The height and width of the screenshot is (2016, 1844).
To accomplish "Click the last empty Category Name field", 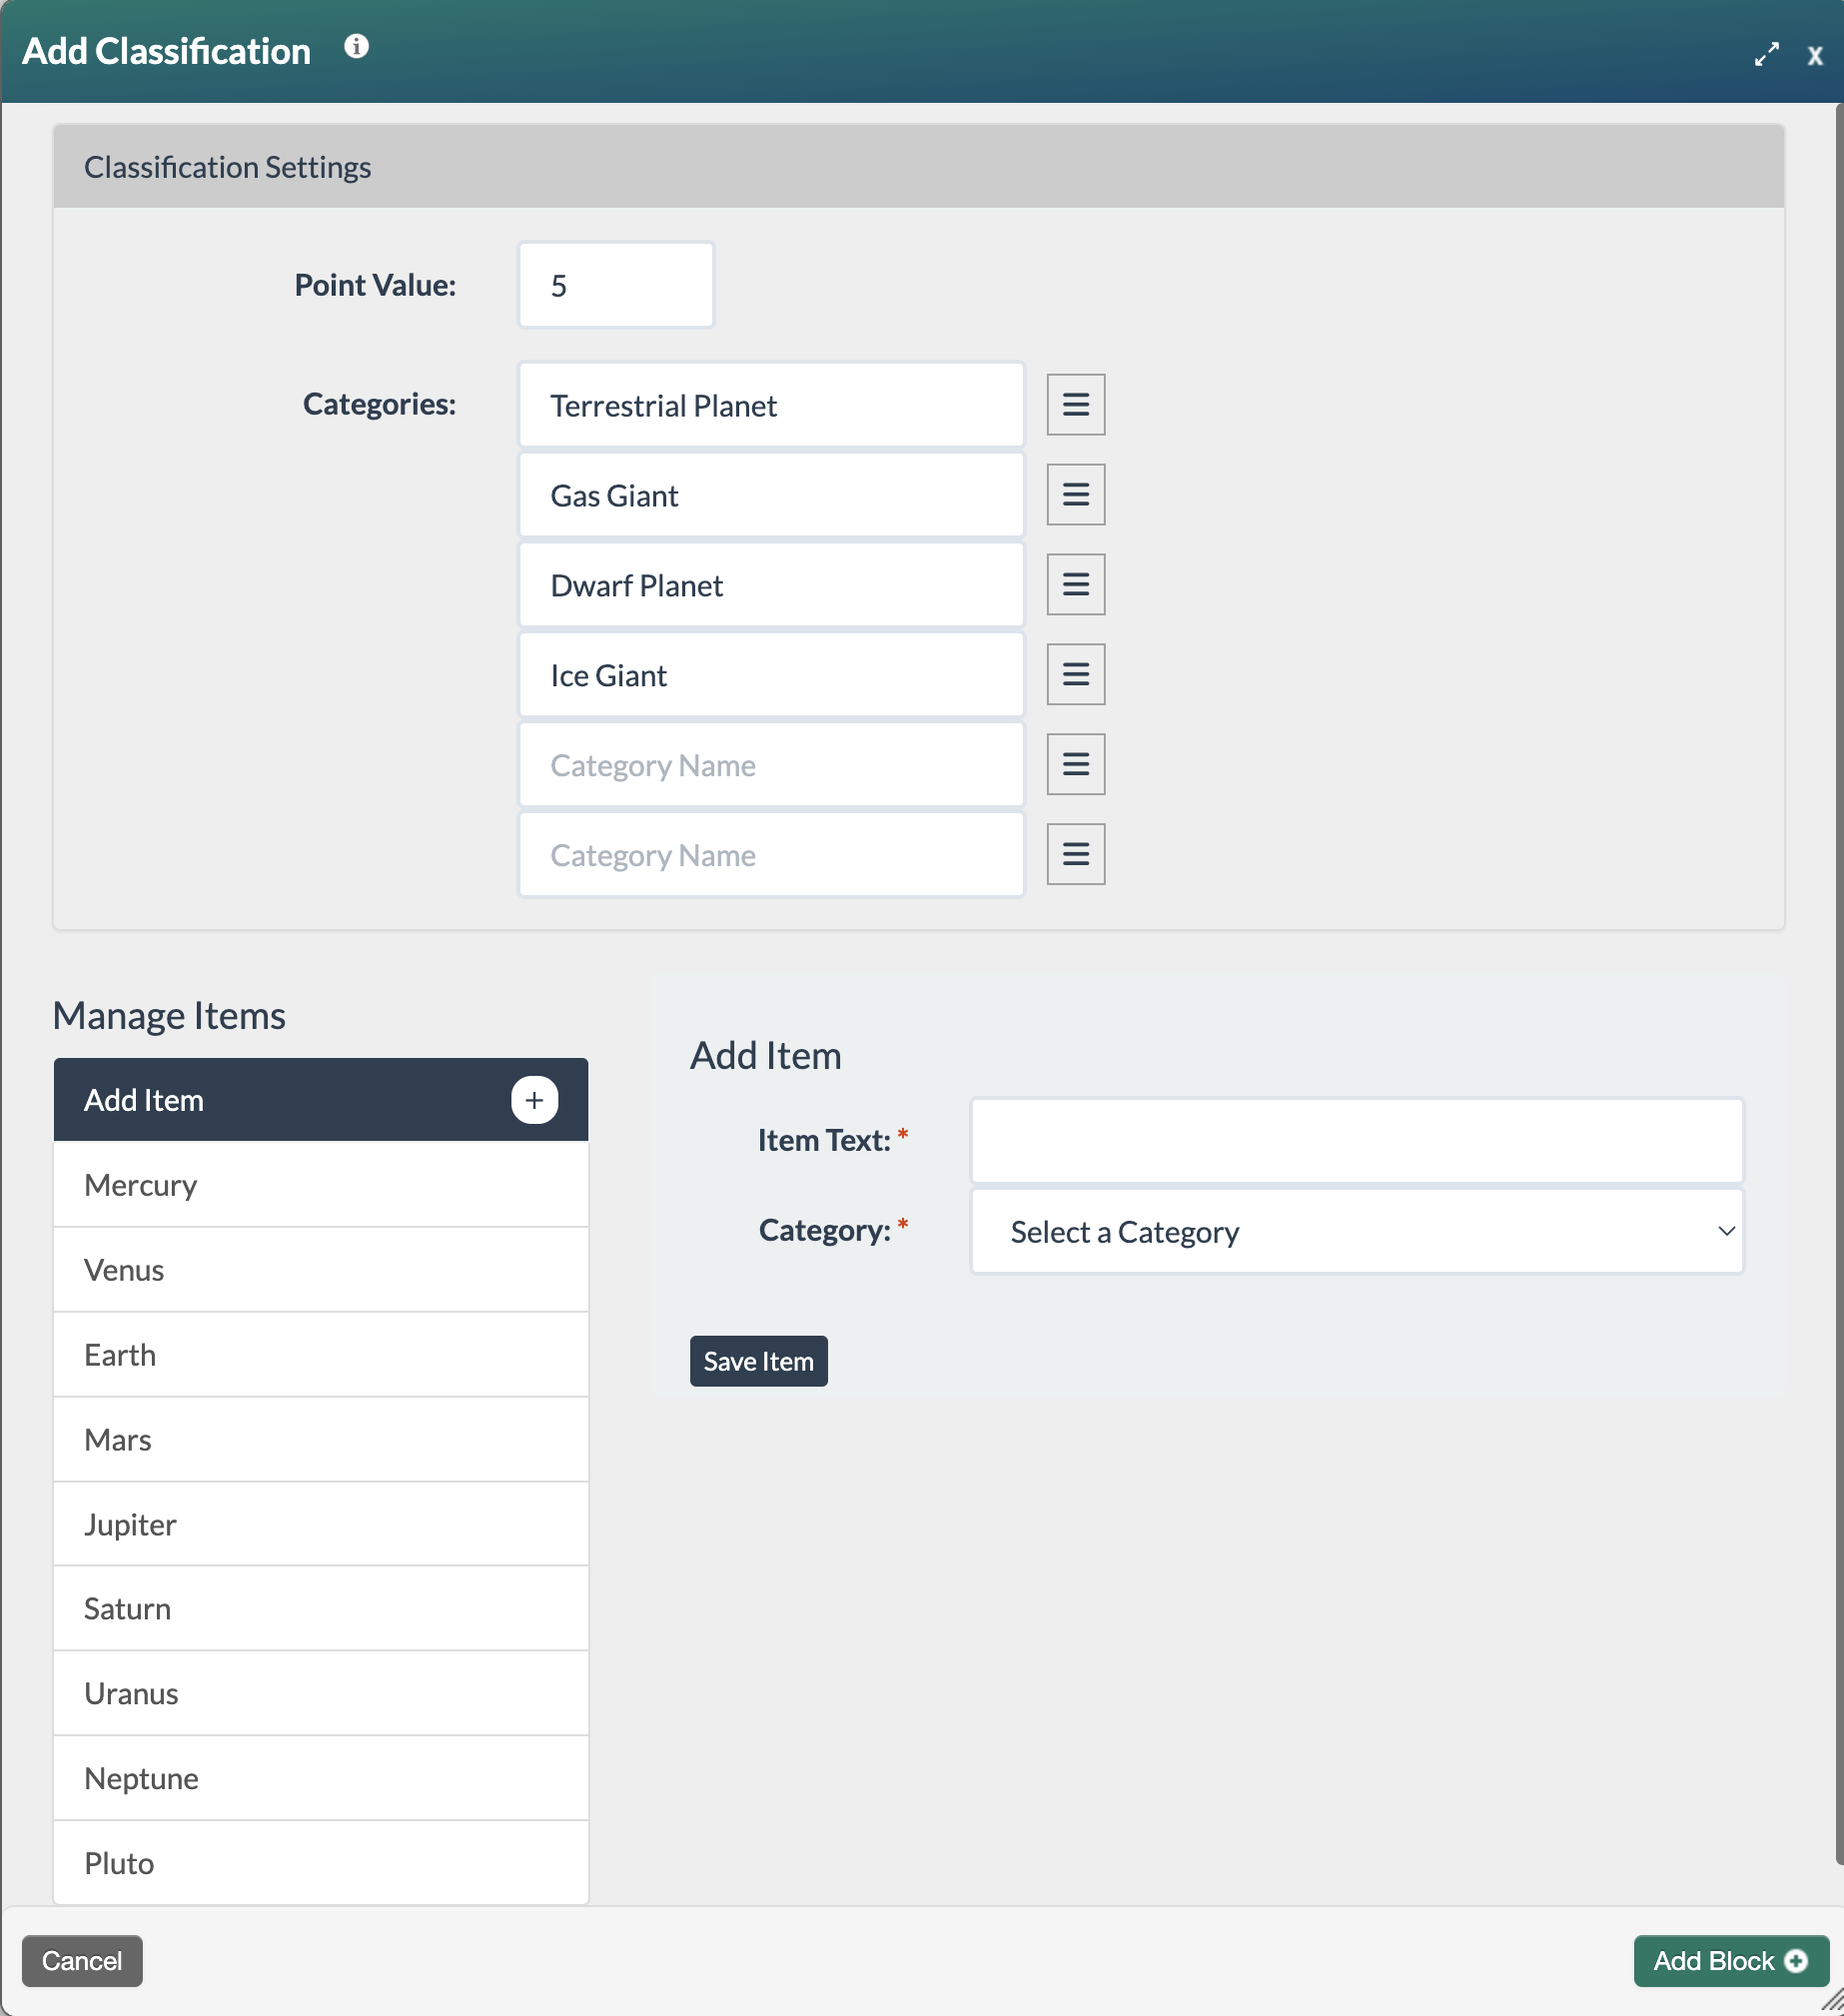I will 771,855.
